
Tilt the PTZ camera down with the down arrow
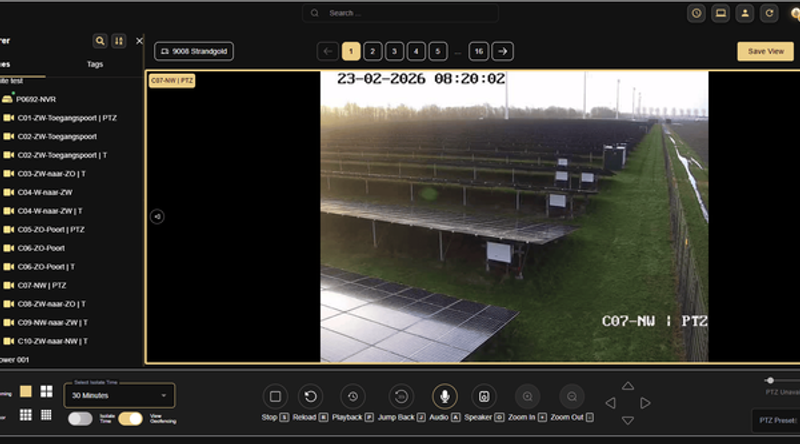click(x=628, y=421)
